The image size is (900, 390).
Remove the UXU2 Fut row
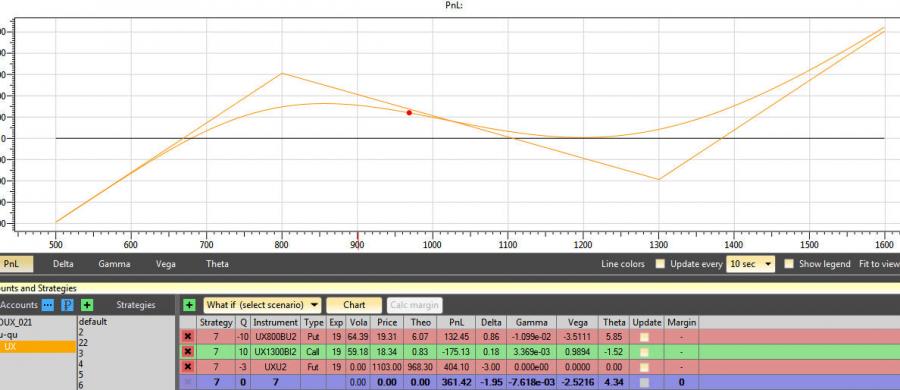(188, 366)
